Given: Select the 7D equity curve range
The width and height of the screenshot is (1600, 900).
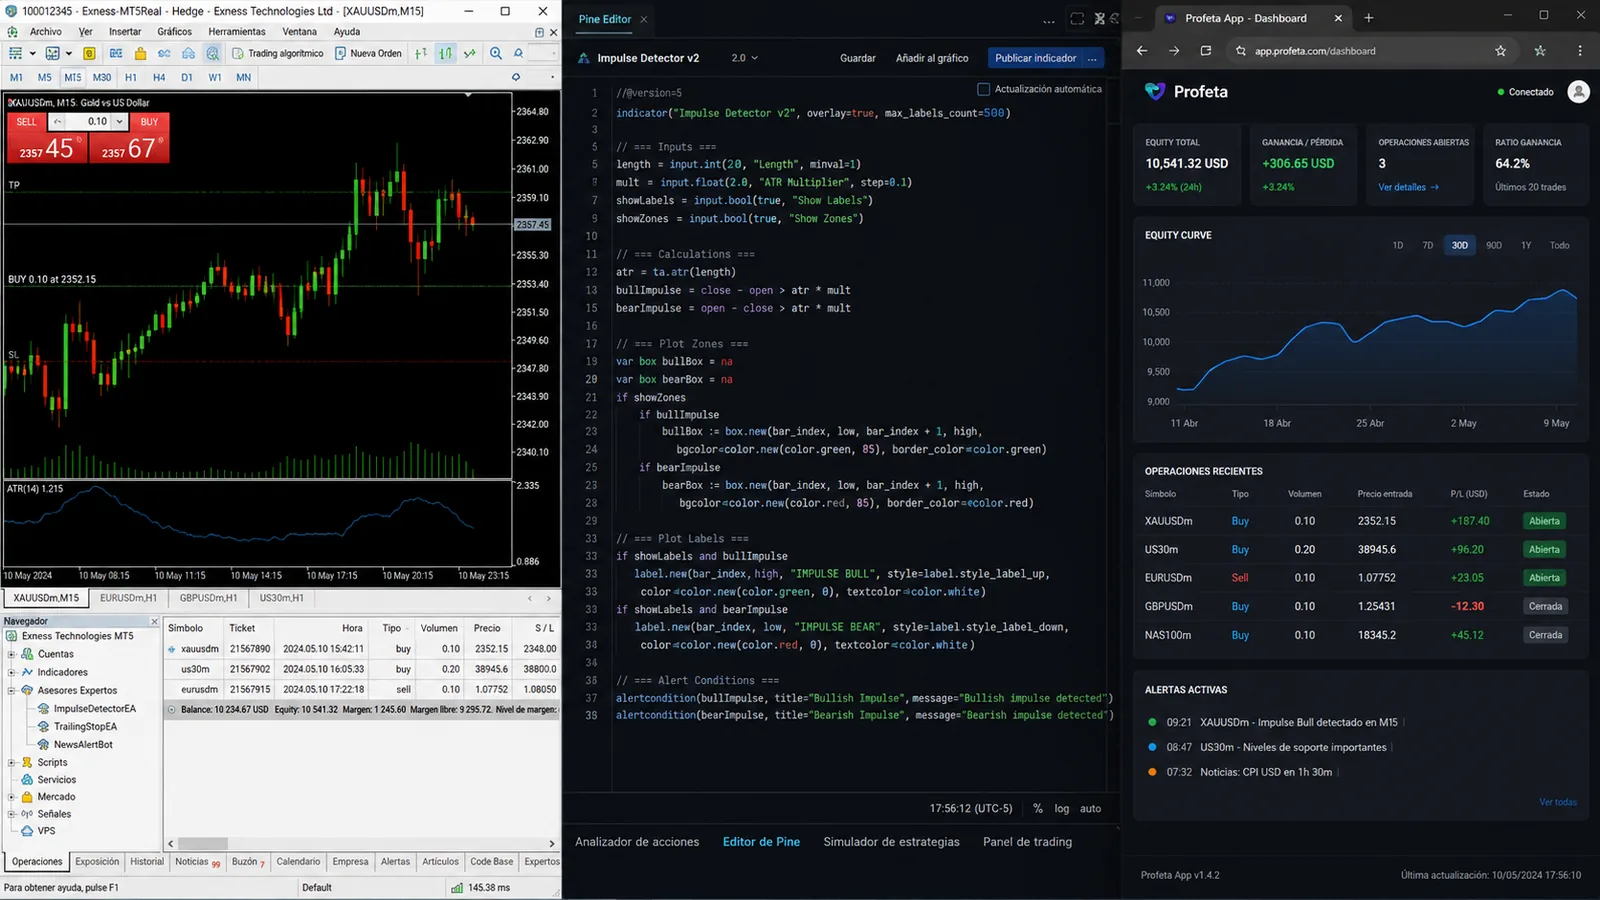Looking at the screenshot, I should coord(1428,245).
